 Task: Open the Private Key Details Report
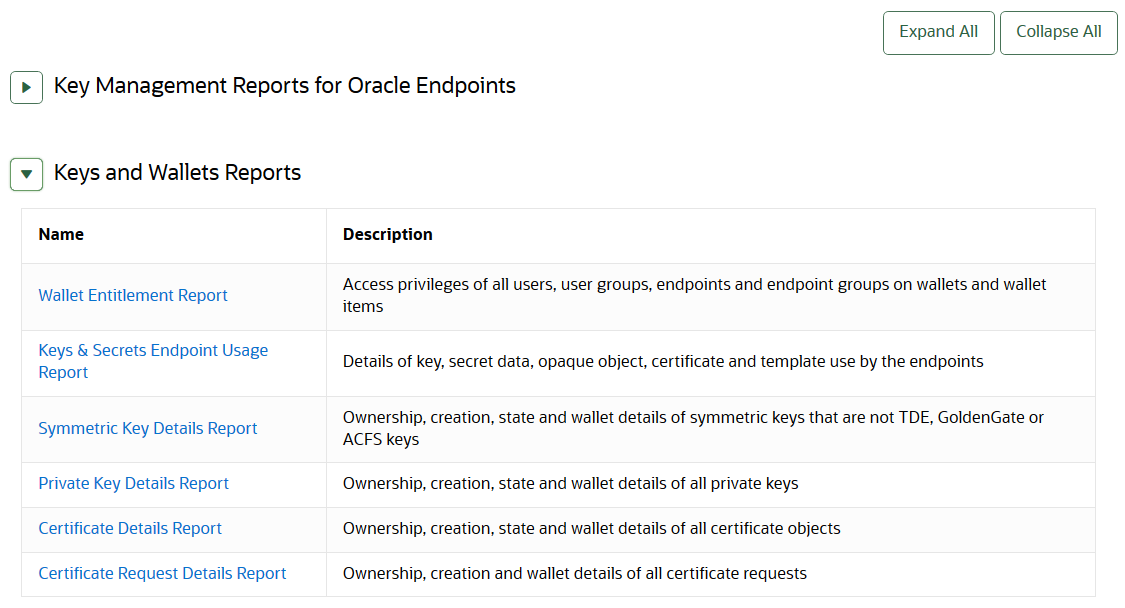point(134,483)
